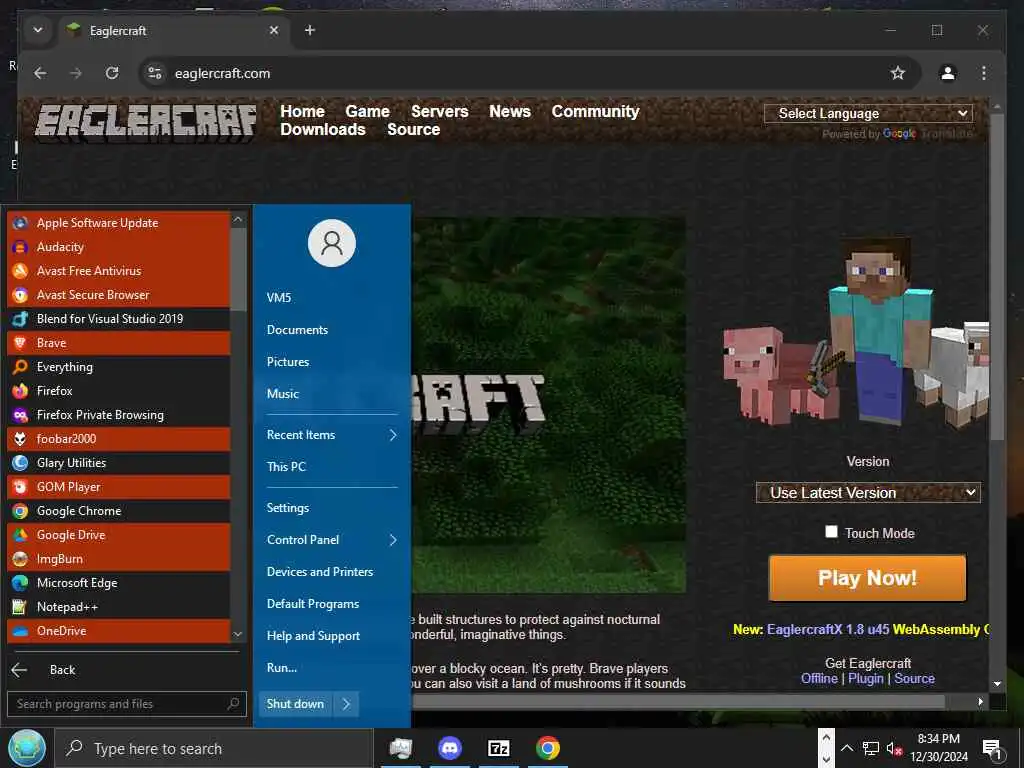Screen dimensions: 1024x768
Task: Launch ImgBurn from the list
Action: point(118,559)
